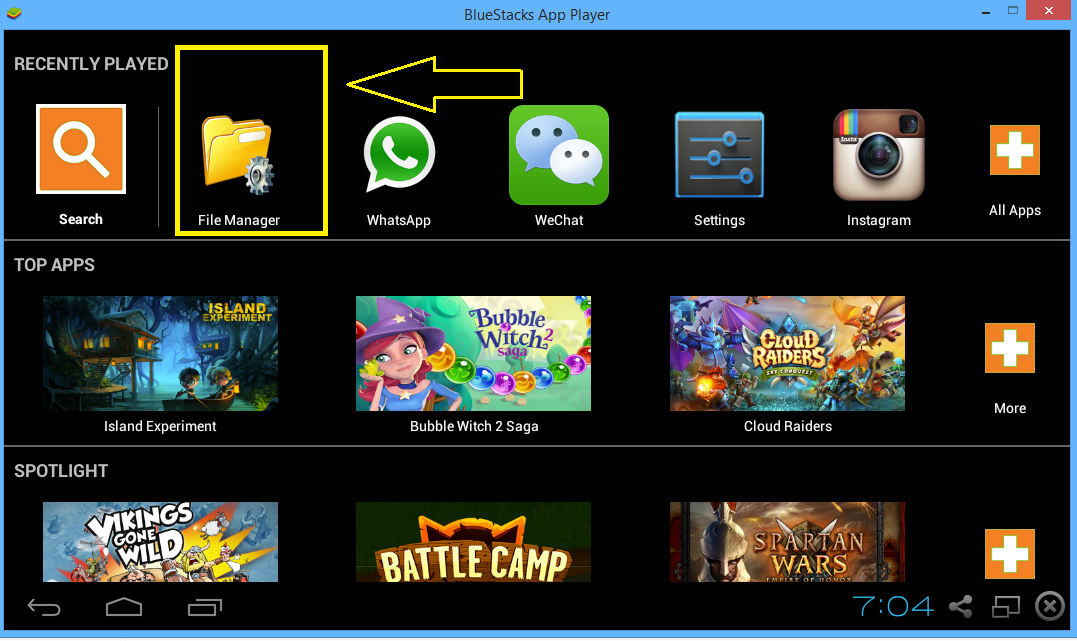The width and height of the screenshot is (1077, 641).
Task: Launch the Instagram camera icon
Action: pyautogui.click(x=878, y=155)
